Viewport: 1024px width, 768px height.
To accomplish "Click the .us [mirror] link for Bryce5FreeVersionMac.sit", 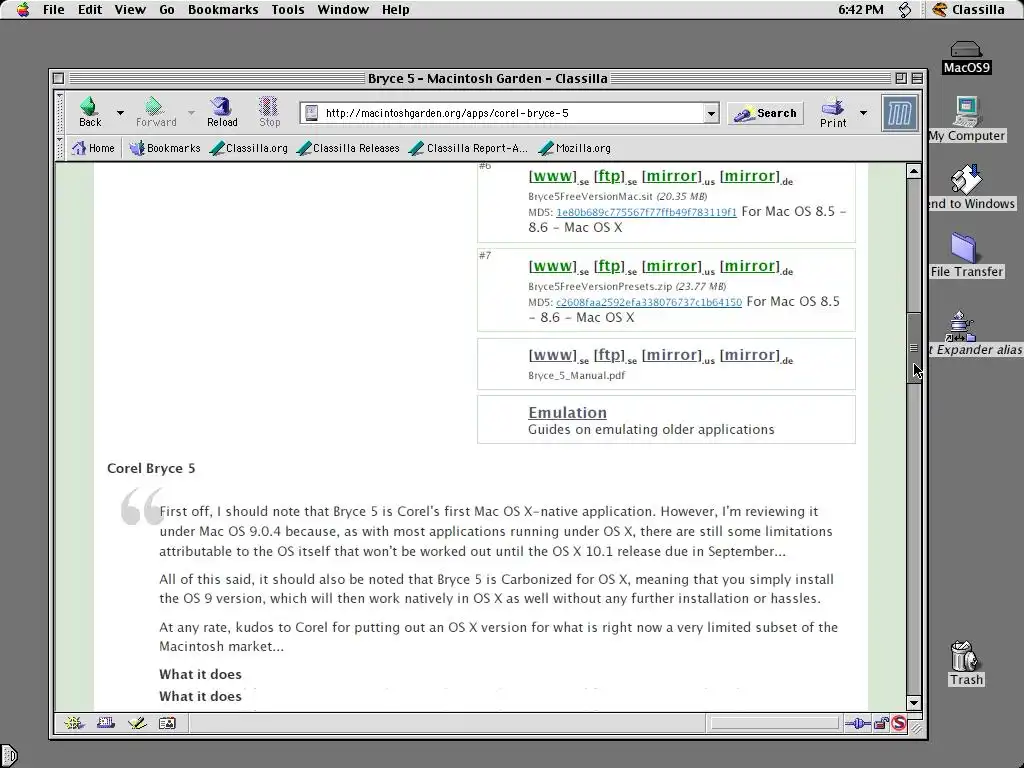I will (x=671, y=176).
